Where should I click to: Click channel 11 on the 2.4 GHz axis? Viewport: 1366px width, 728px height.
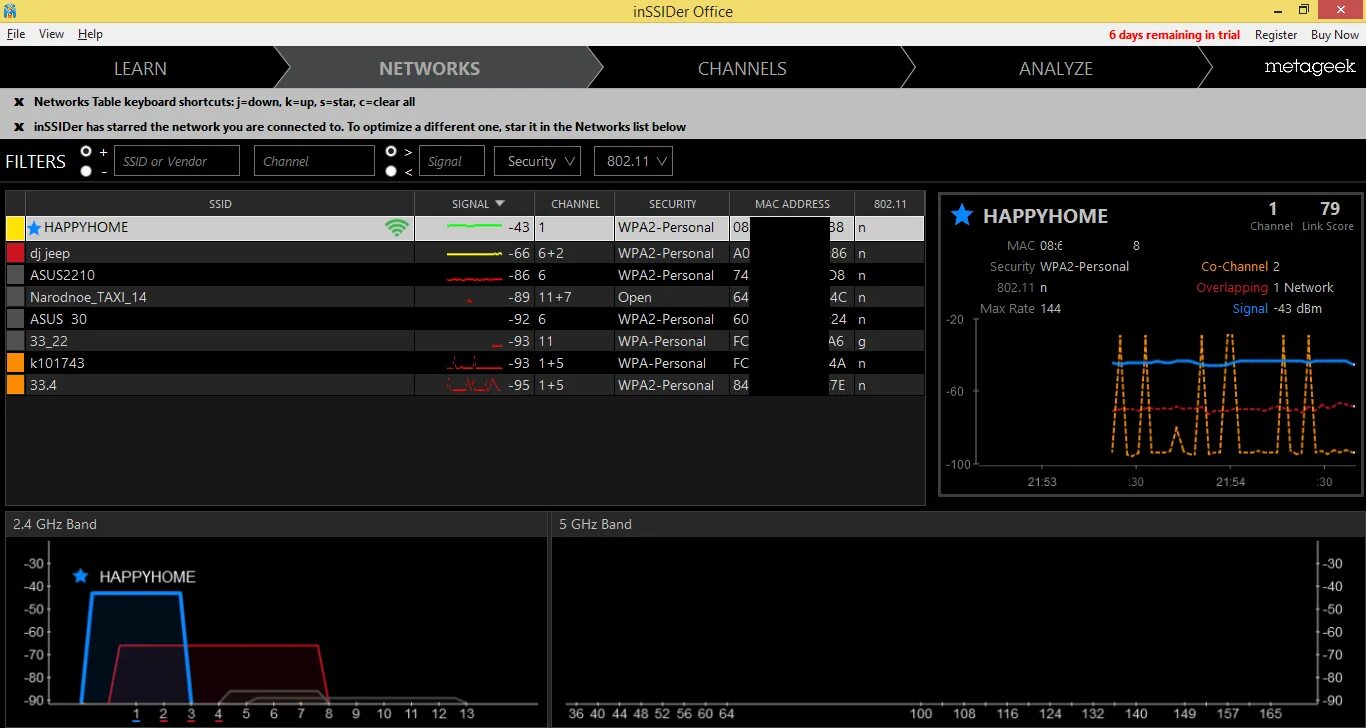pyautogui.click(x=411, y=714)
